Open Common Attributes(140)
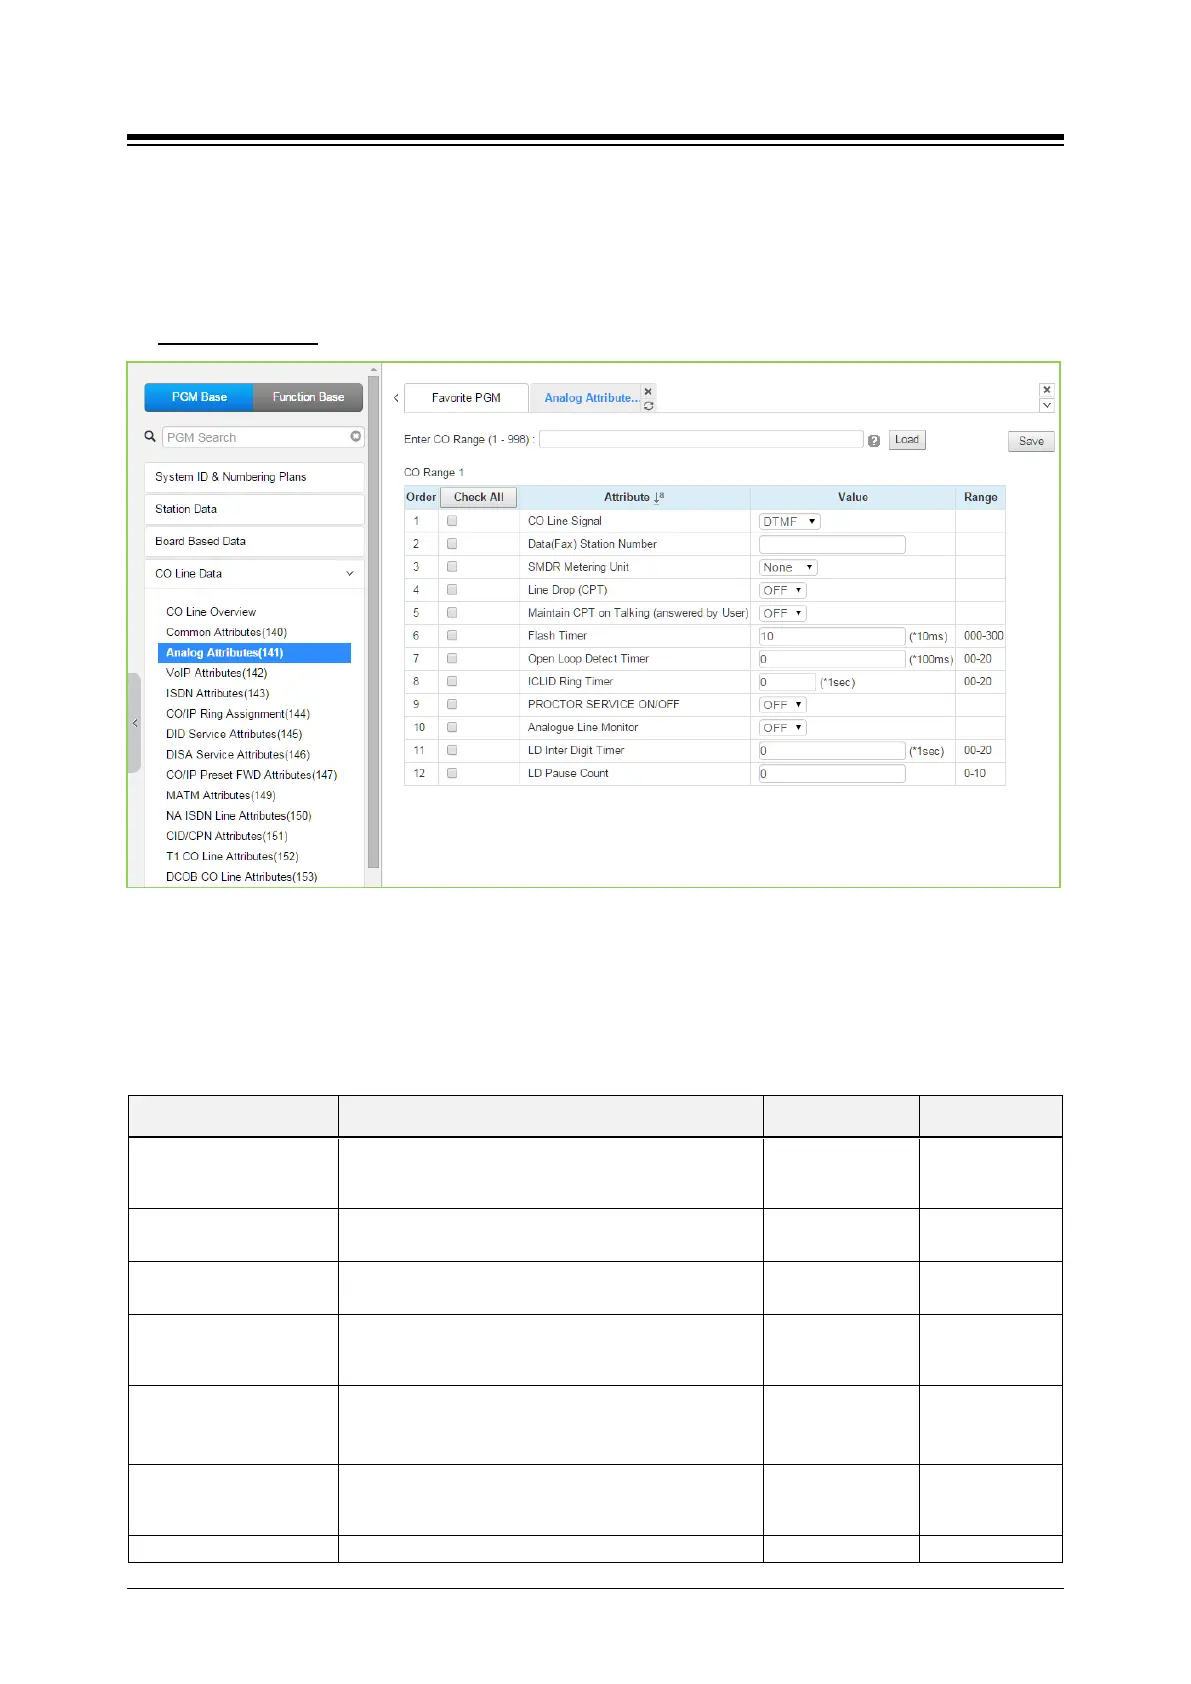The height and width of the screenshot is (1684, 1191). (226, 632)
